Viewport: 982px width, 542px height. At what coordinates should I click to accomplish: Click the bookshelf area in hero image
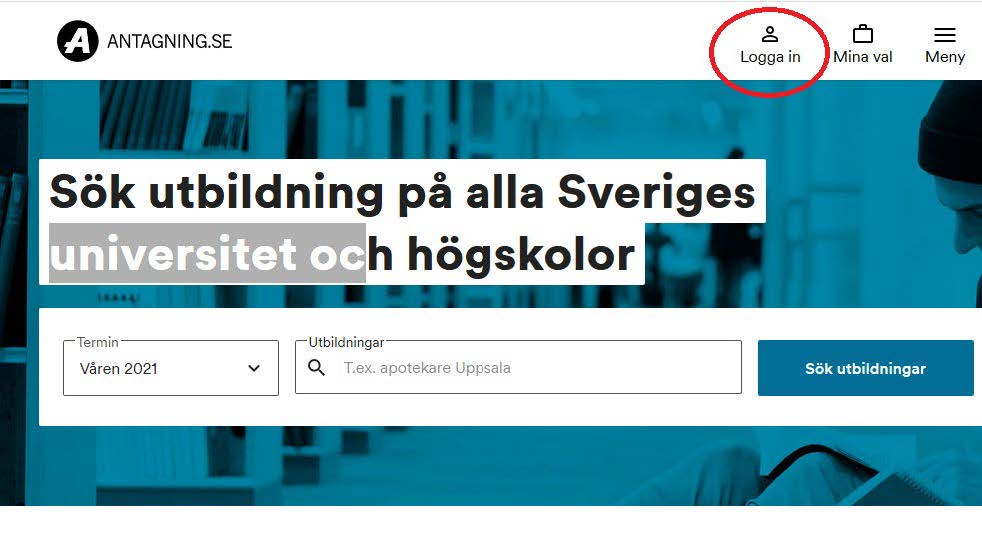(175, 116)
